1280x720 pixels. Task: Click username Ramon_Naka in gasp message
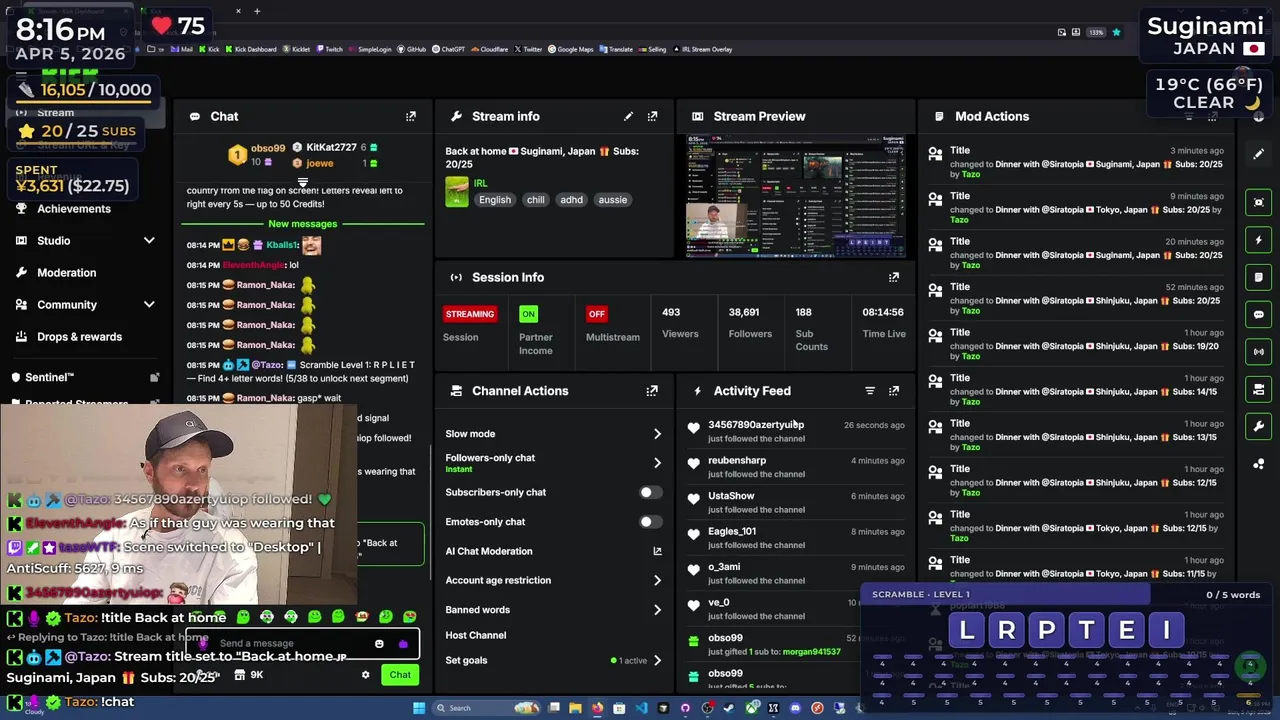(x=265, y=398)
